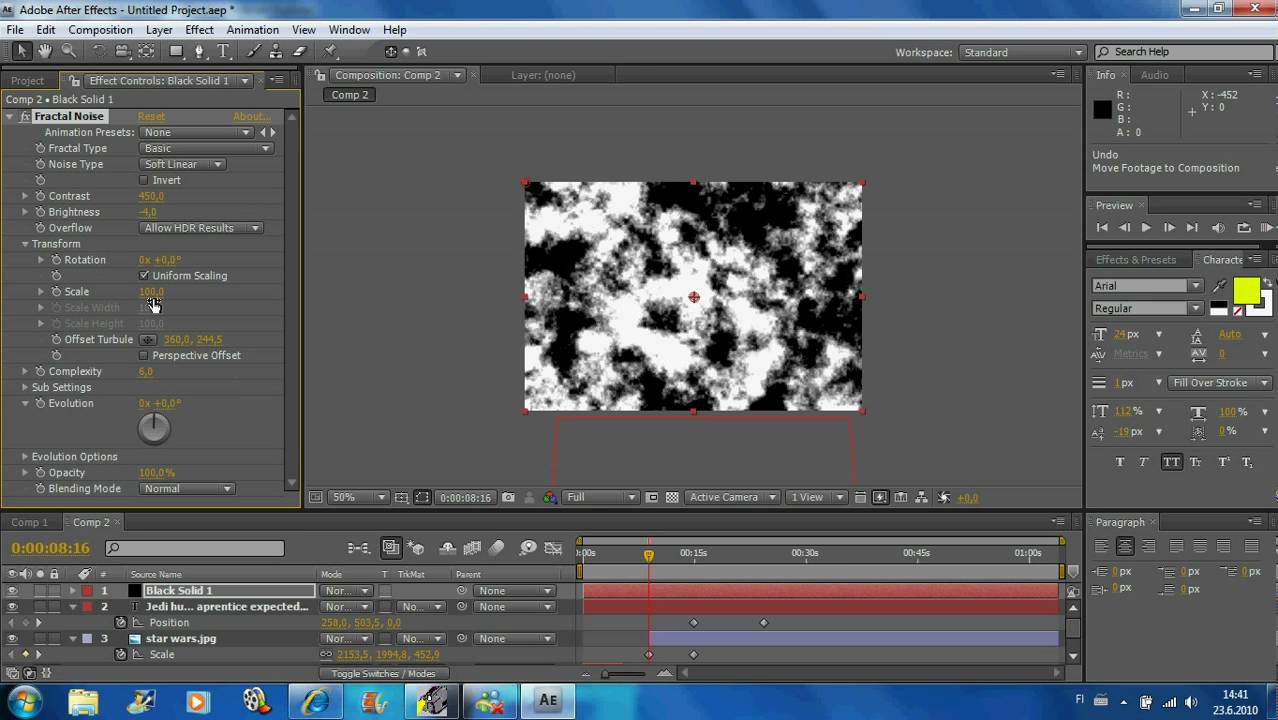1278x720 pixels.
Task: Open the Fractal Type dropdown
Action: click(207, 148)
